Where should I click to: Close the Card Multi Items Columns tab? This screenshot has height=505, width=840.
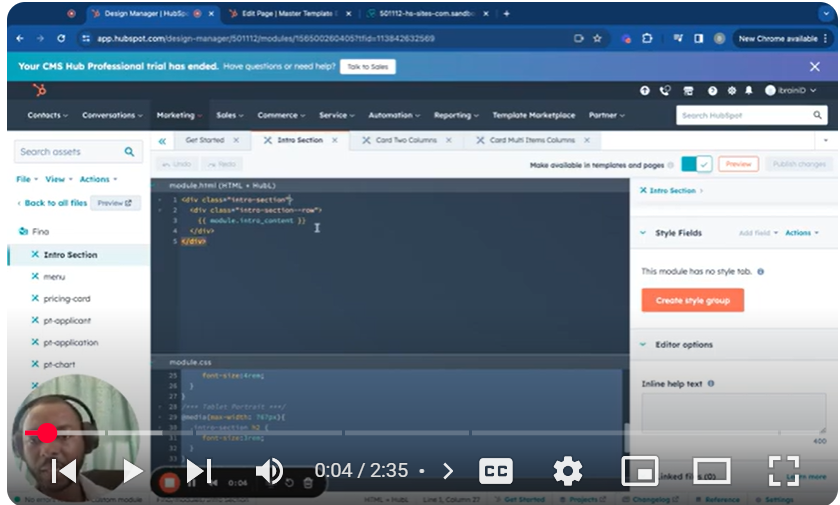click(587, 140)
